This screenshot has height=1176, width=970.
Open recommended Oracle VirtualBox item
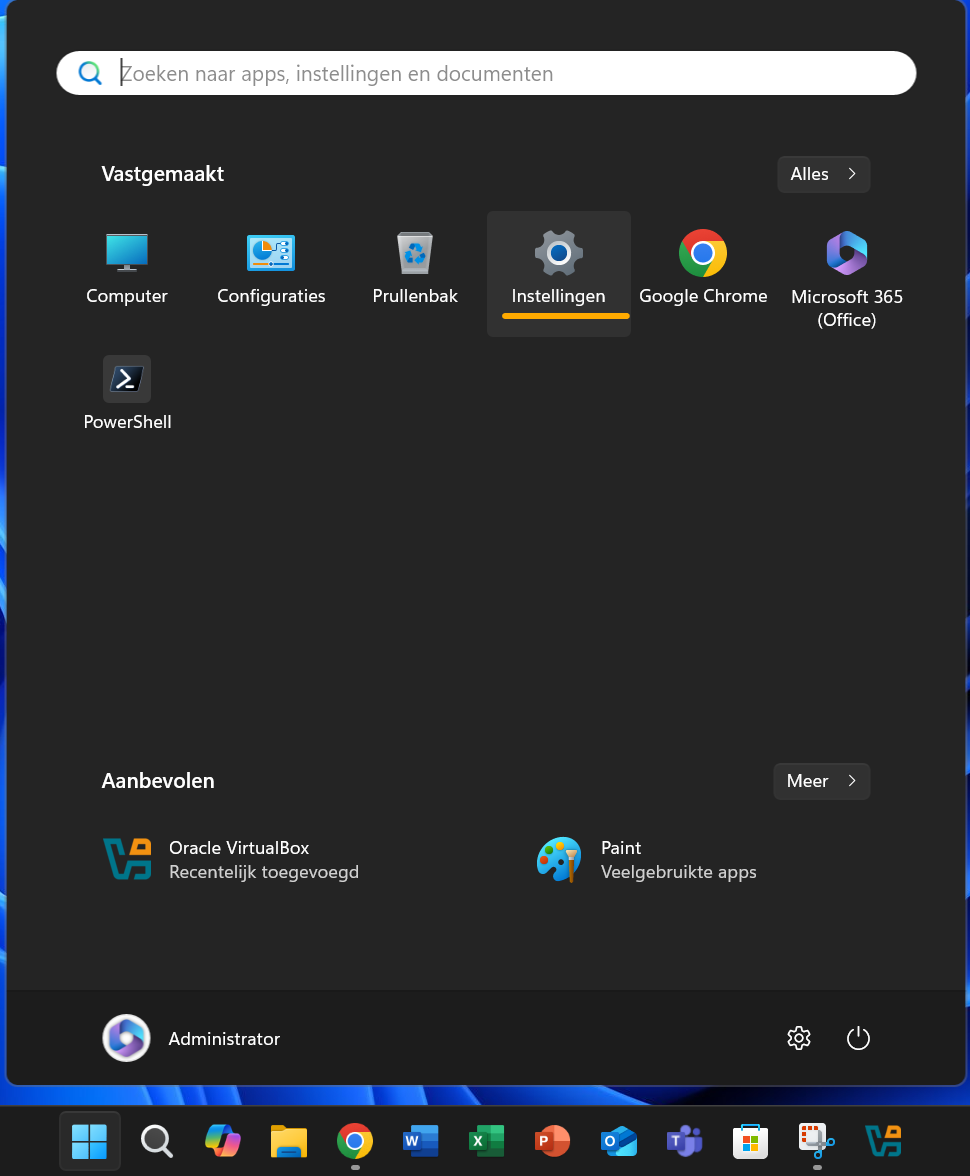tap(233, 860)
